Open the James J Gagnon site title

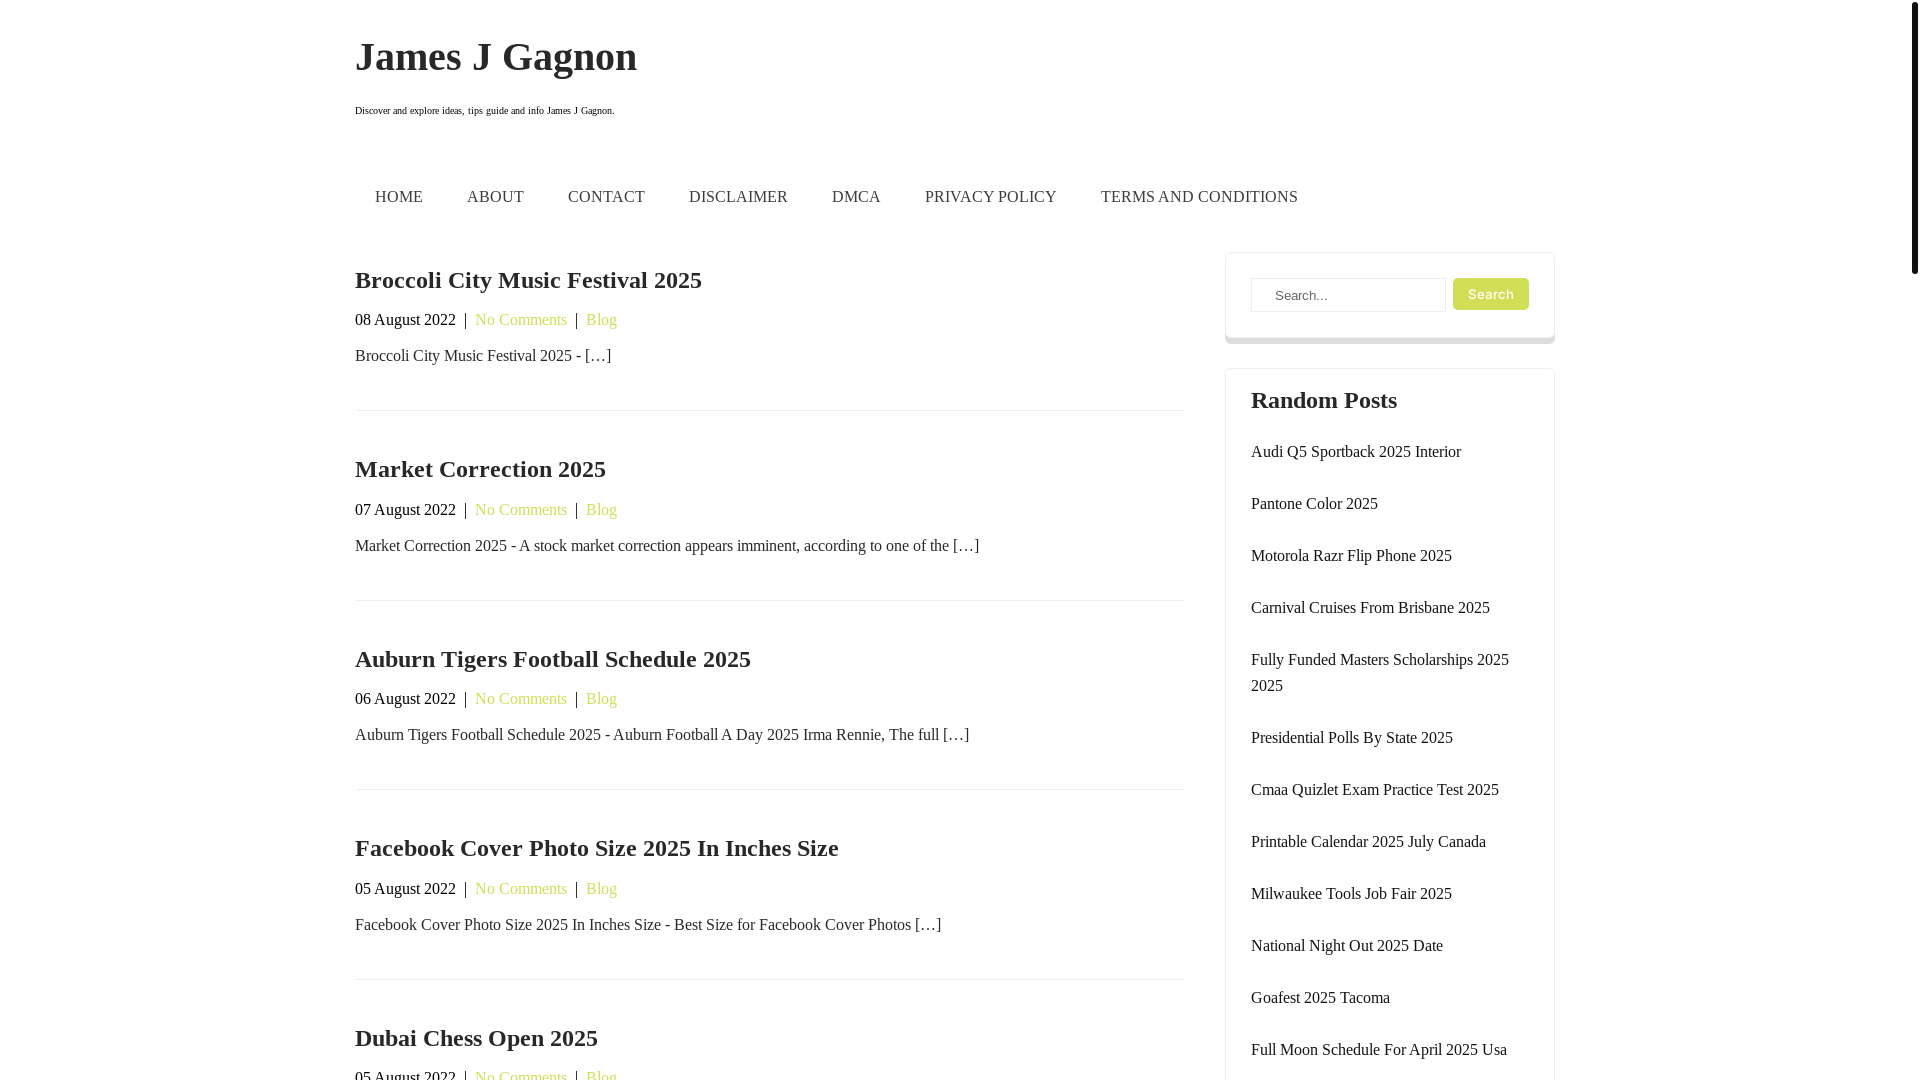496,57
